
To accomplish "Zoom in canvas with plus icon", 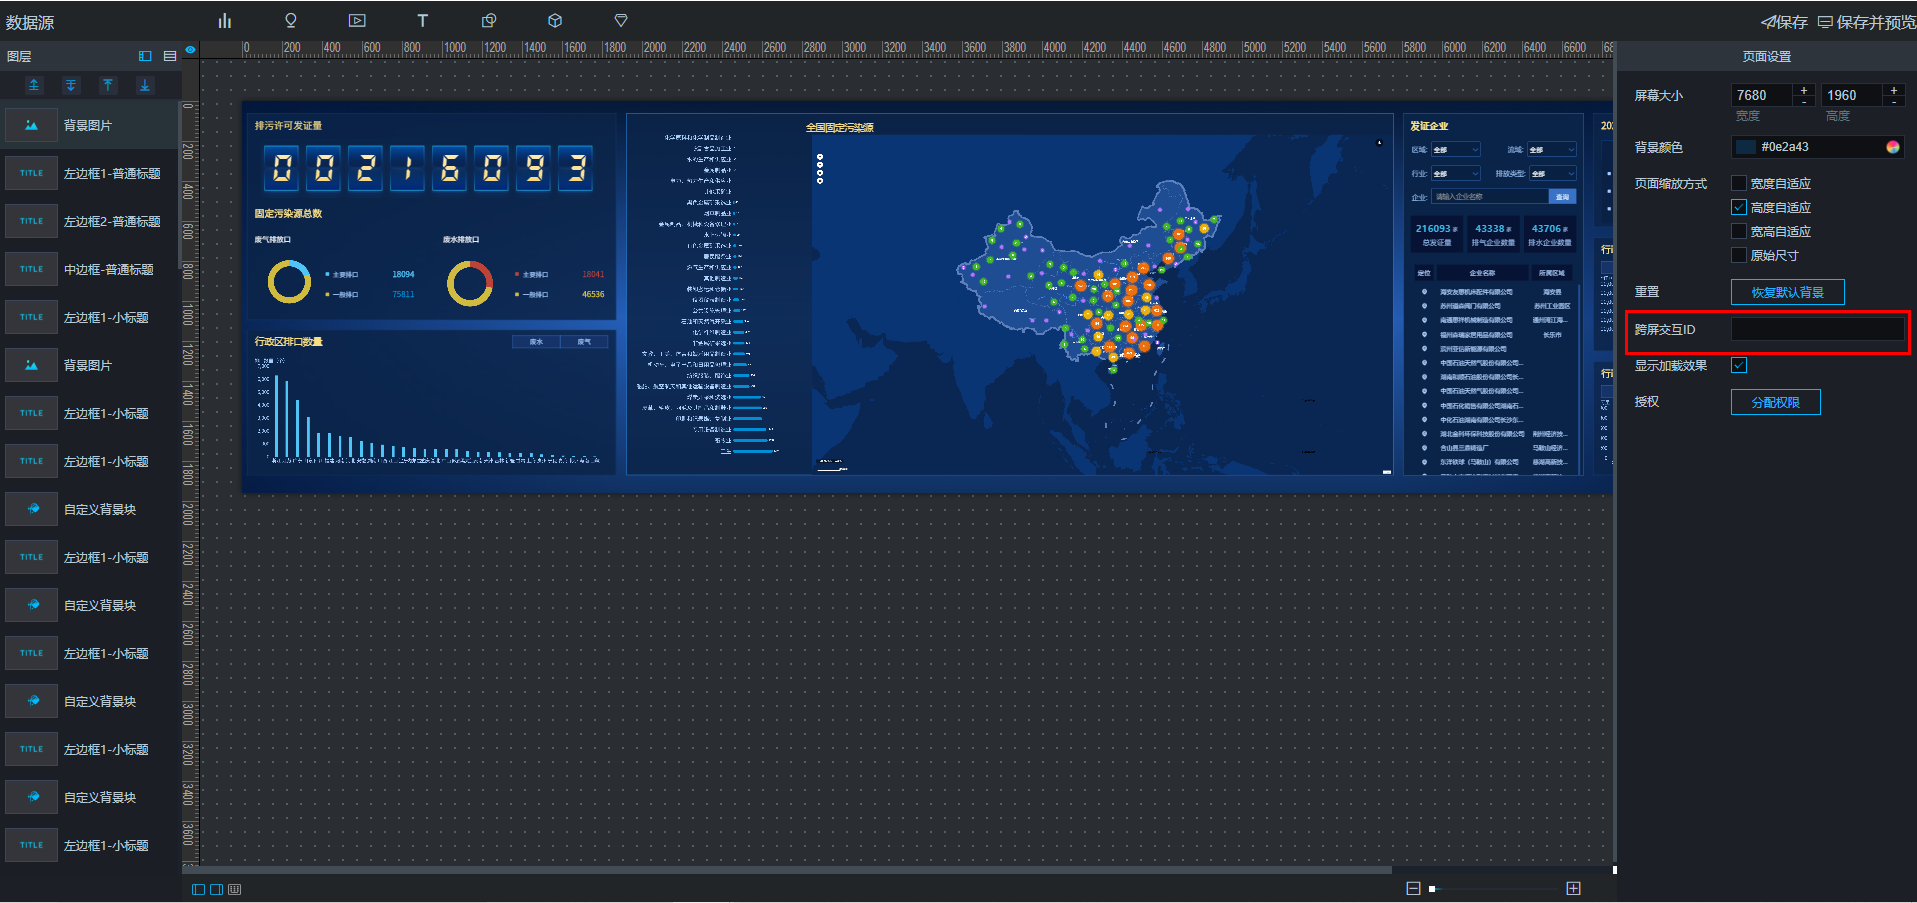I will tap(1573, 888).
